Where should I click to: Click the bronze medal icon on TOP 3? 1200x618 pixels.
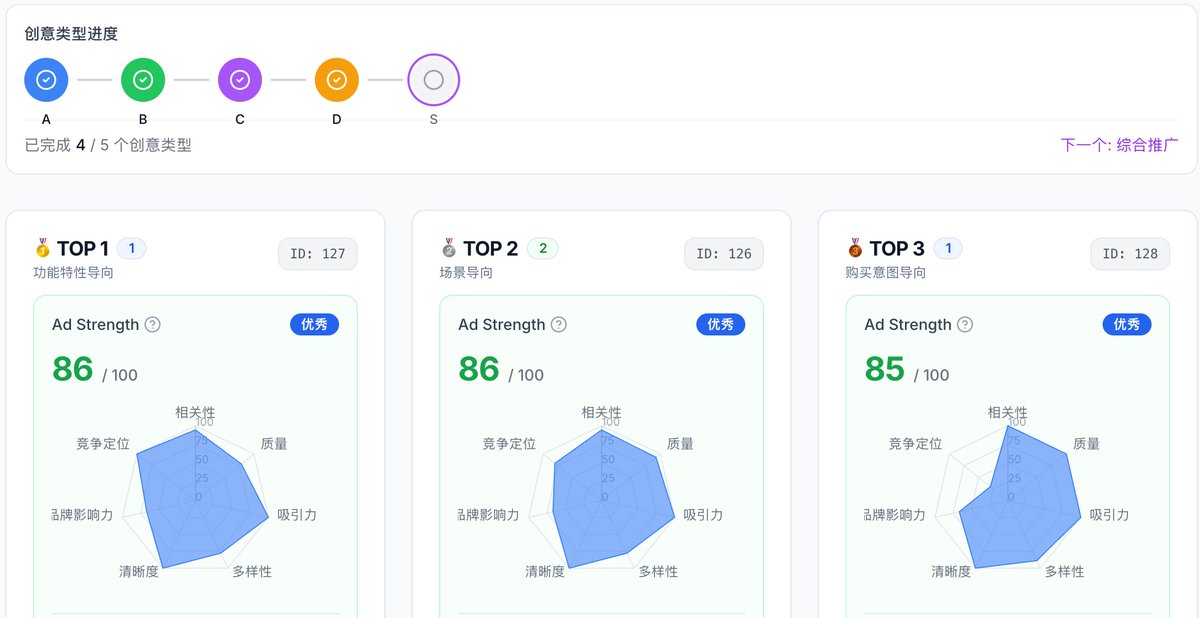coord(854,248)
